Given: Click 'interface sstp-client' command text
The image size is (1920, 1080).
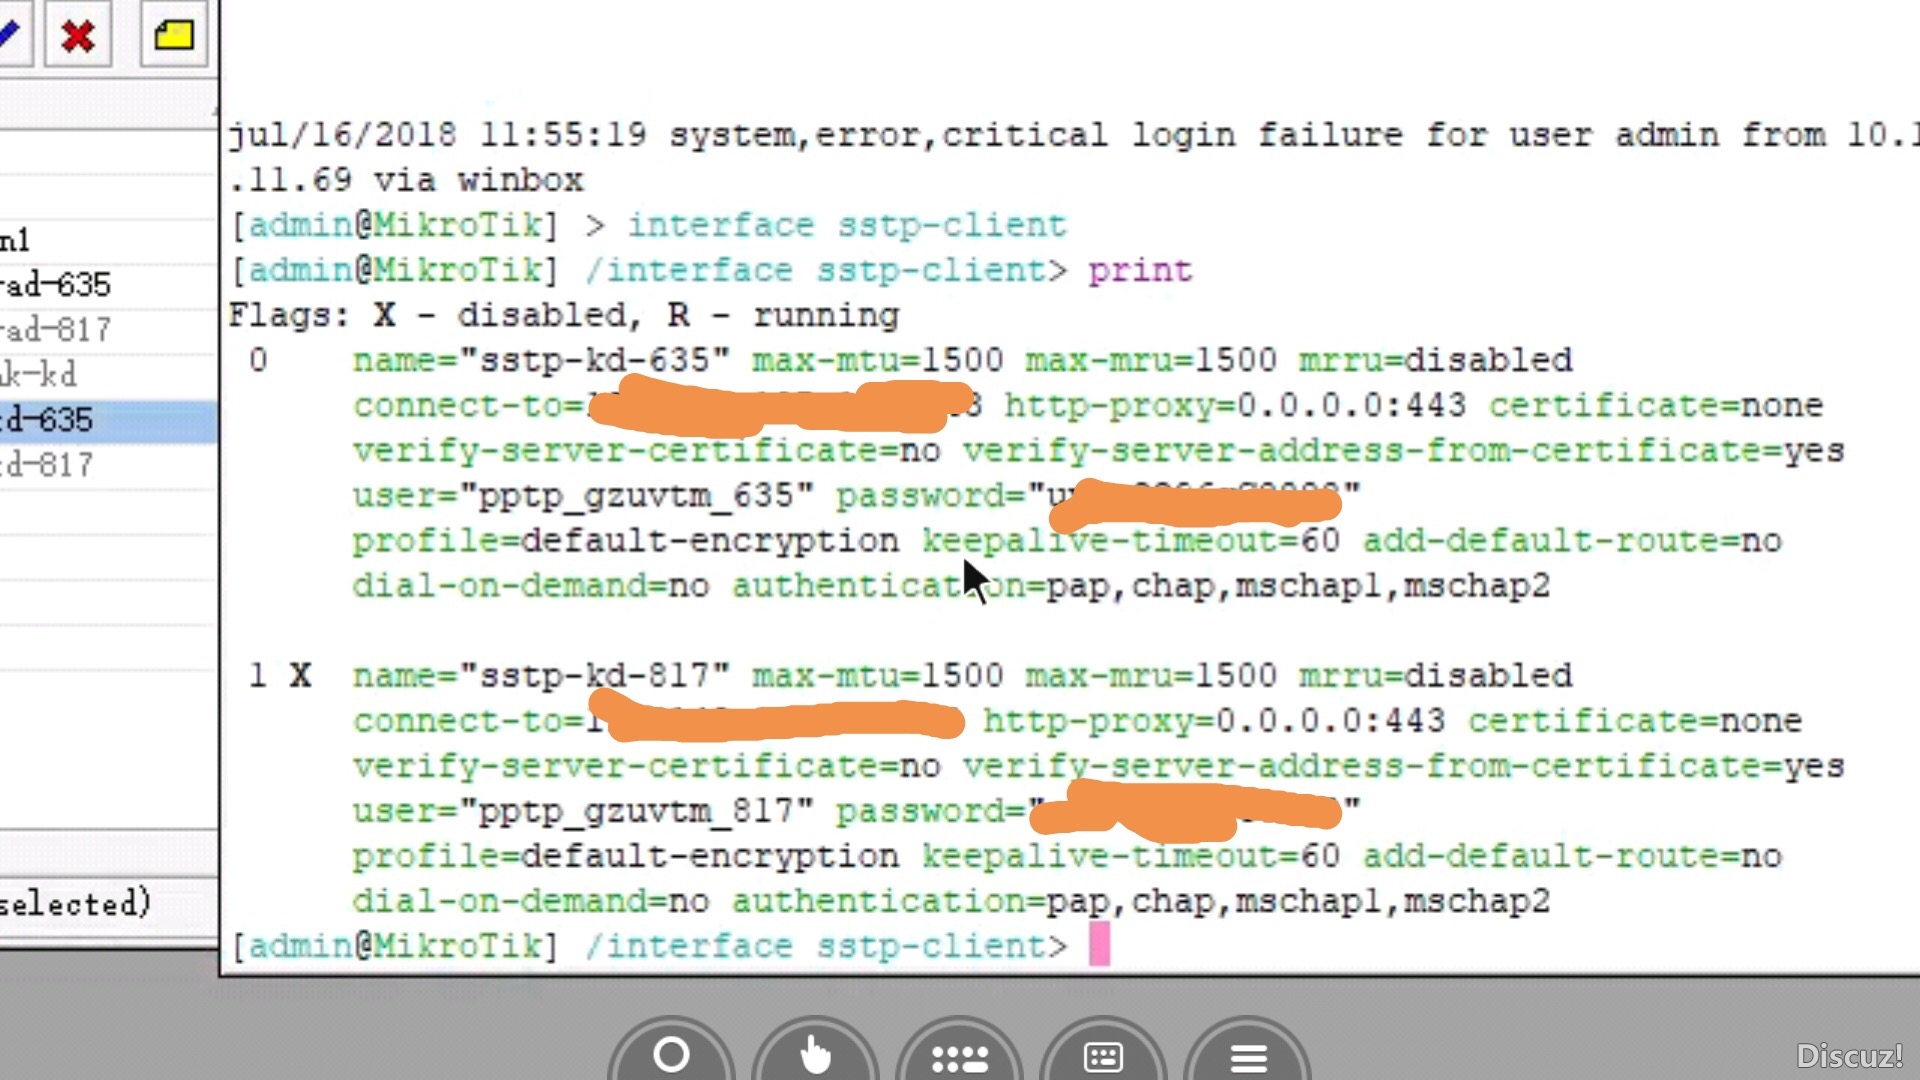Looking at the screenshot, I should coord(847,226).
